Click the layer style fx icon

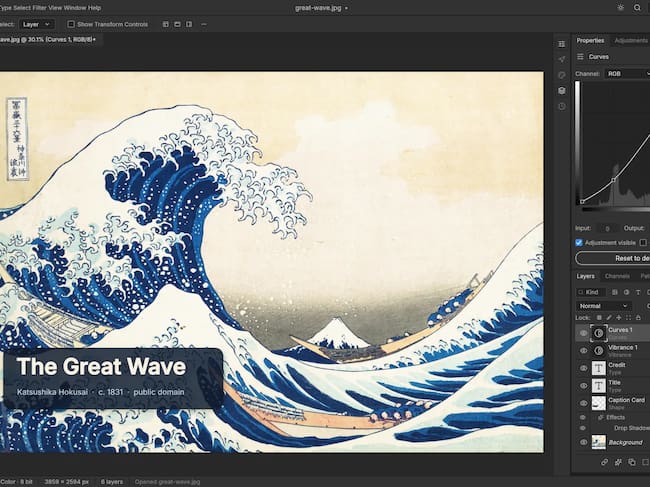click(x=618, y=462)
